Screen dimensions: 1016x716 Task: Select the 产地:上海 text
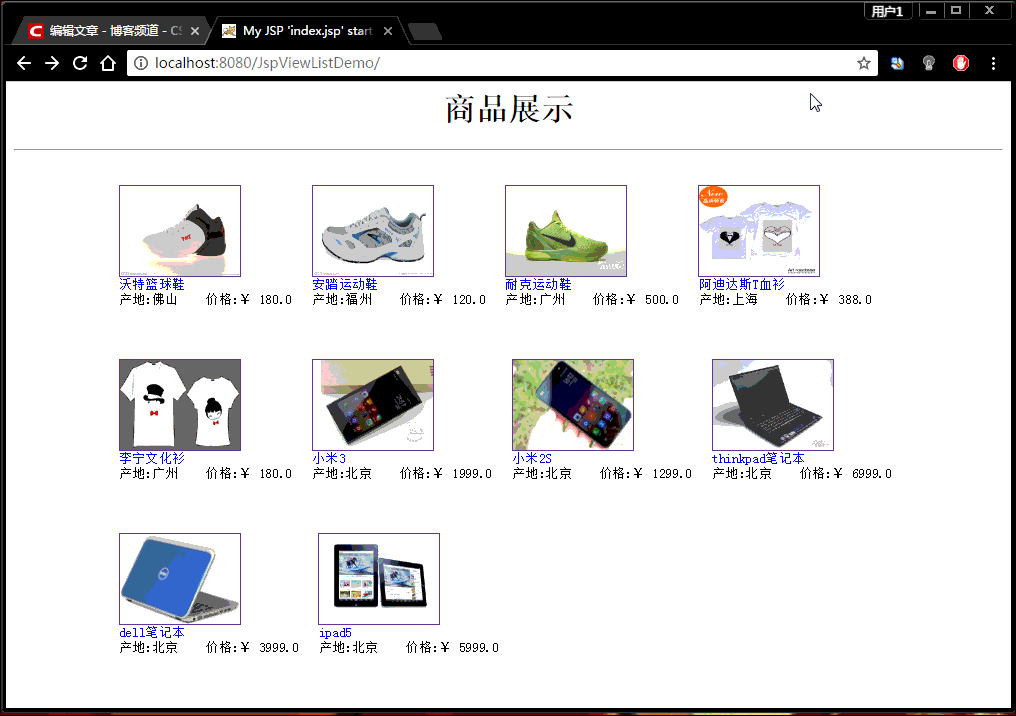pyautogui.click(x=728, y=299)
